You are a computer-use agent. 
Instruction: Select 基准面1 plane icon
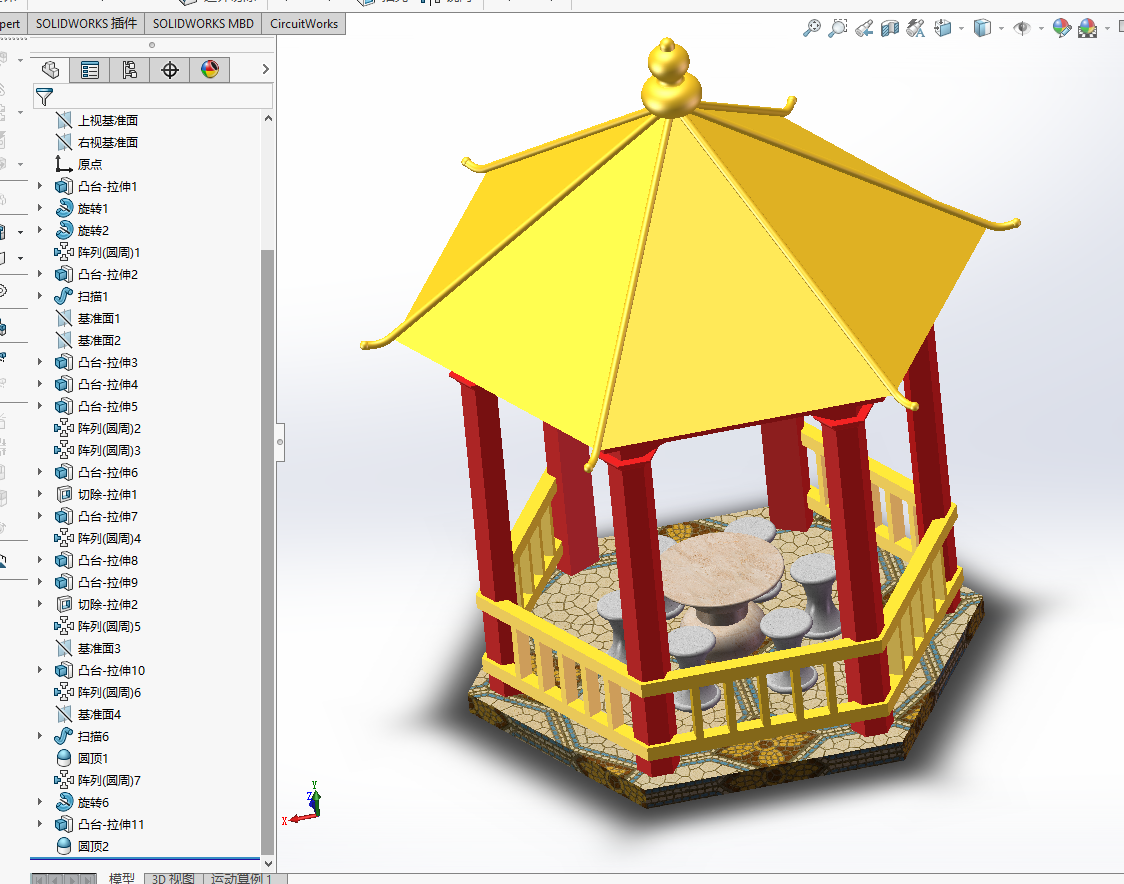[x=64, y=318]
